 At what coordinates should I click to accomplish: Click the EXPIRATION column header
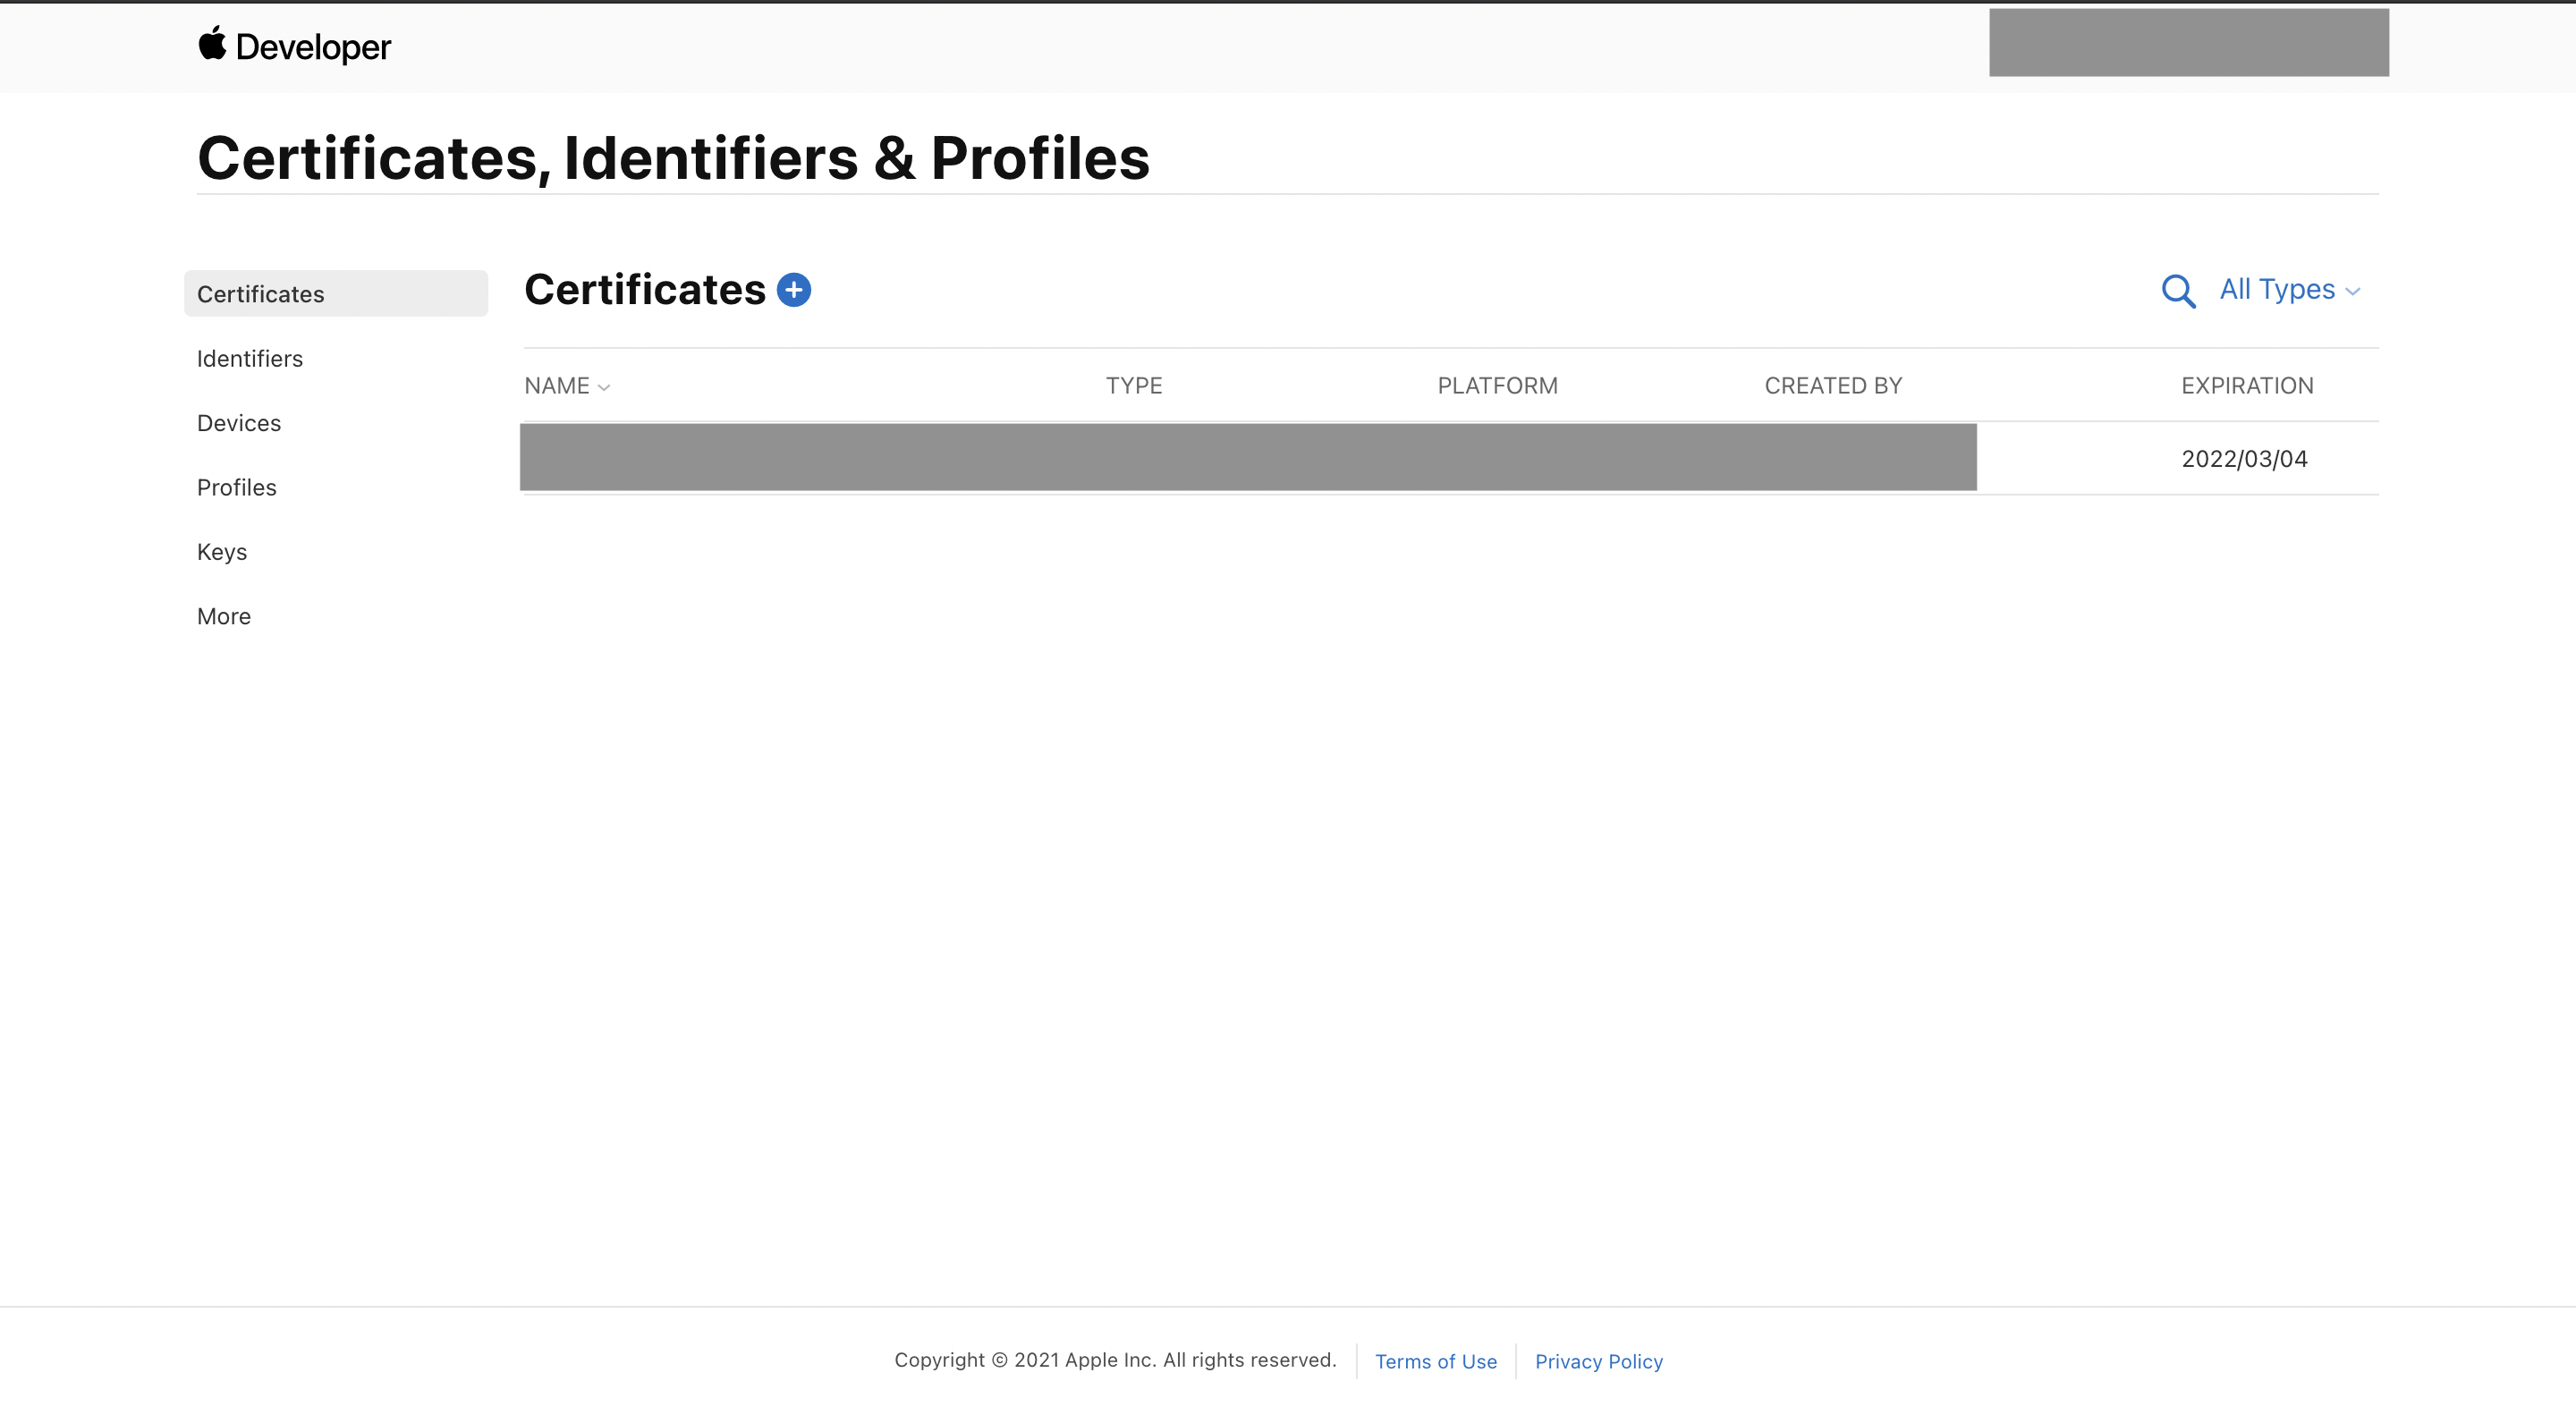(x=2246, y=386)
